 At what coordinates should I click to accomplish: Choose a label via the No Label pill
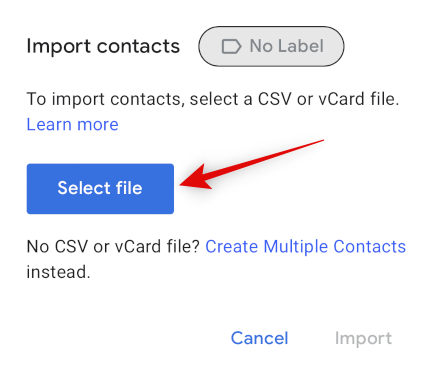(x=271, y=46)
